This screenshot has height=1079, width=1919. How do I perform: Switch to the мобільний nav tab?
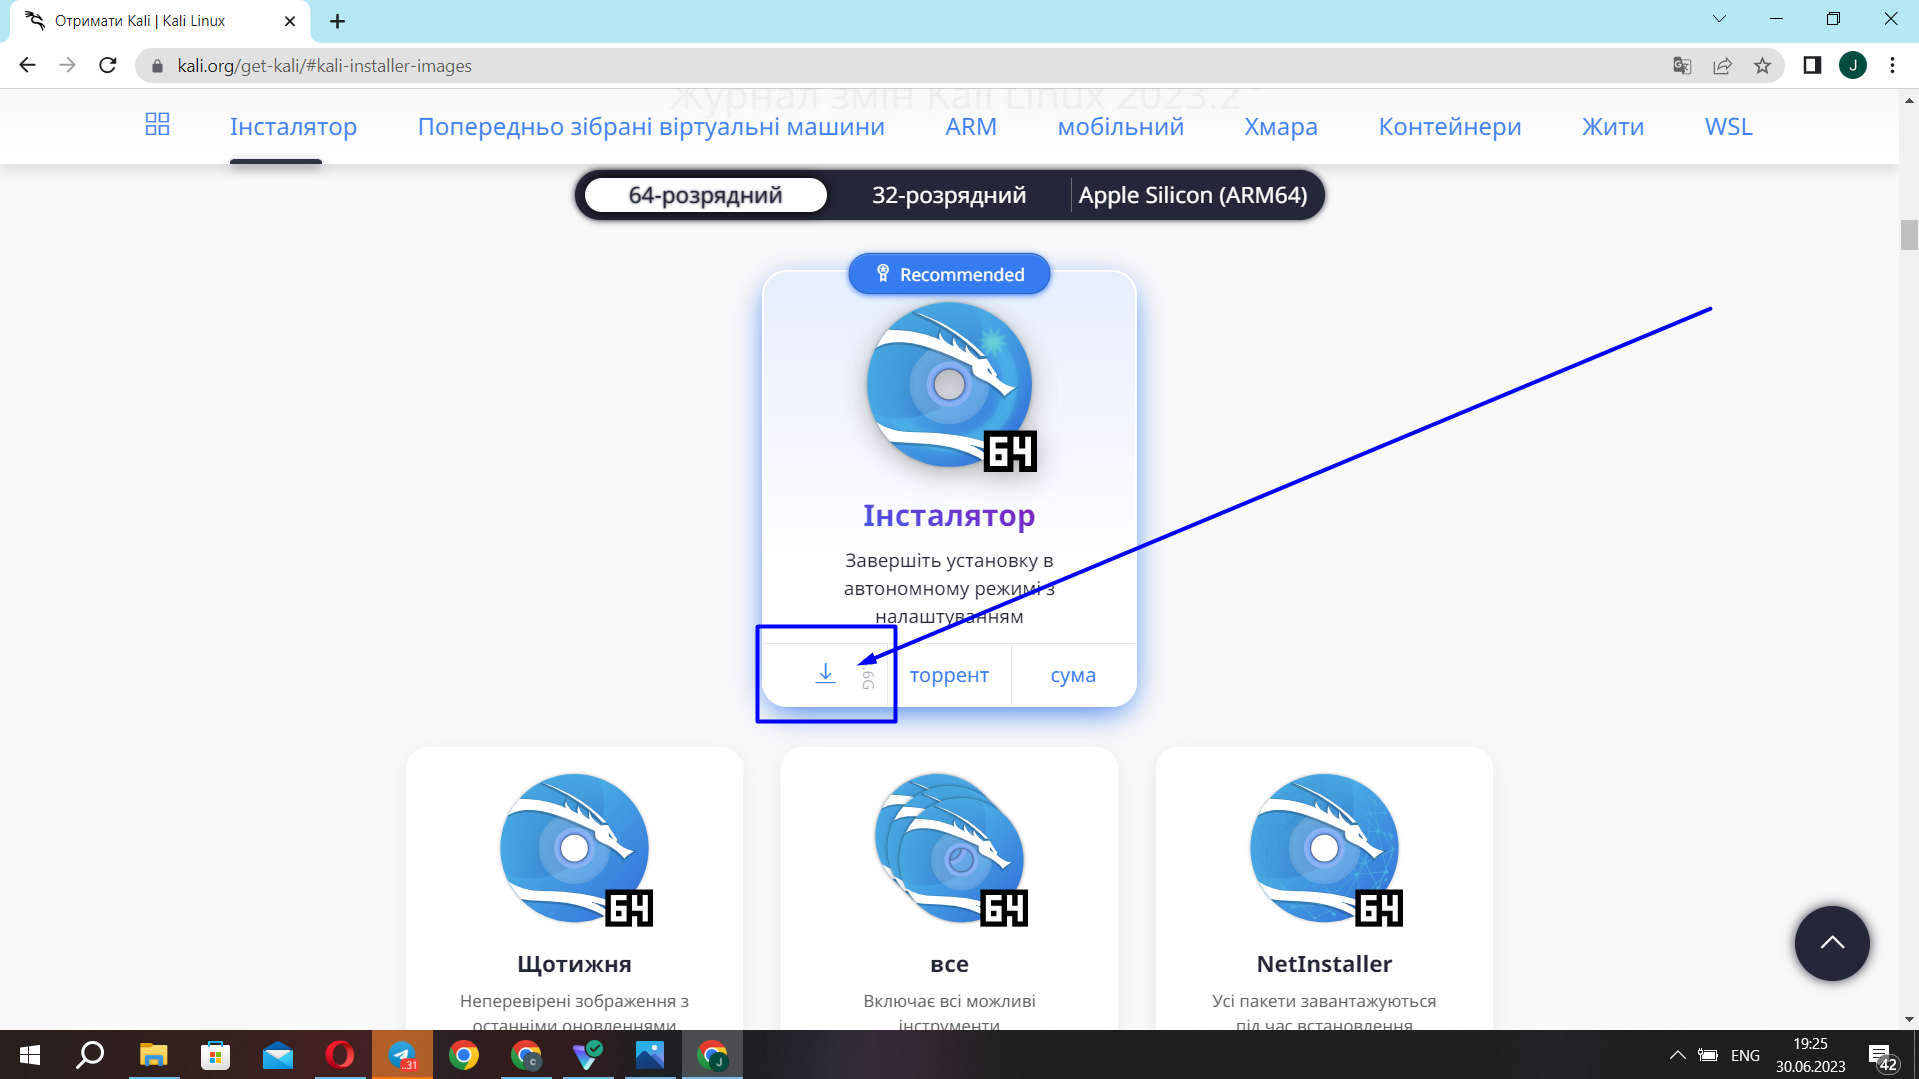(x=1120, y=127)
